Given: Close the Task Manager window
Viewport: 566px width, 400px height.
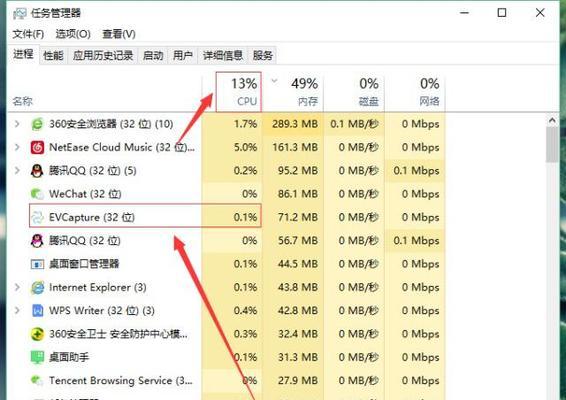Looking at the screenshot, I should click(x=540, y=13).
